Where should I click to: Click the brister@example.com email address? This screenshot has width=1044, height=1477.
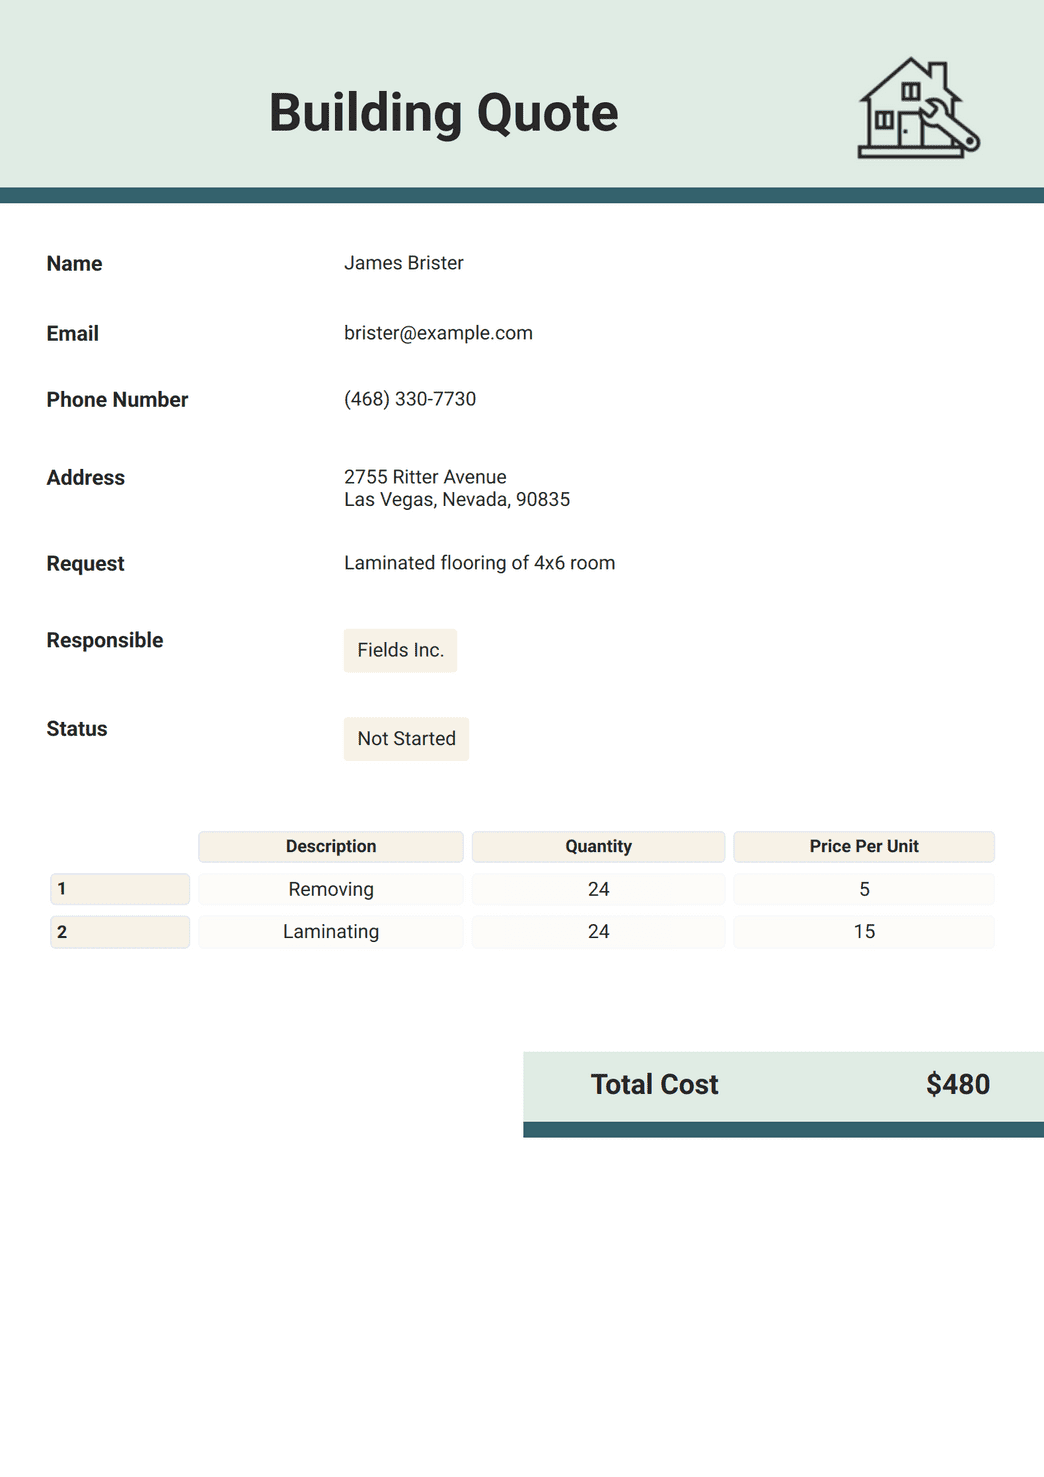(438, 333)
